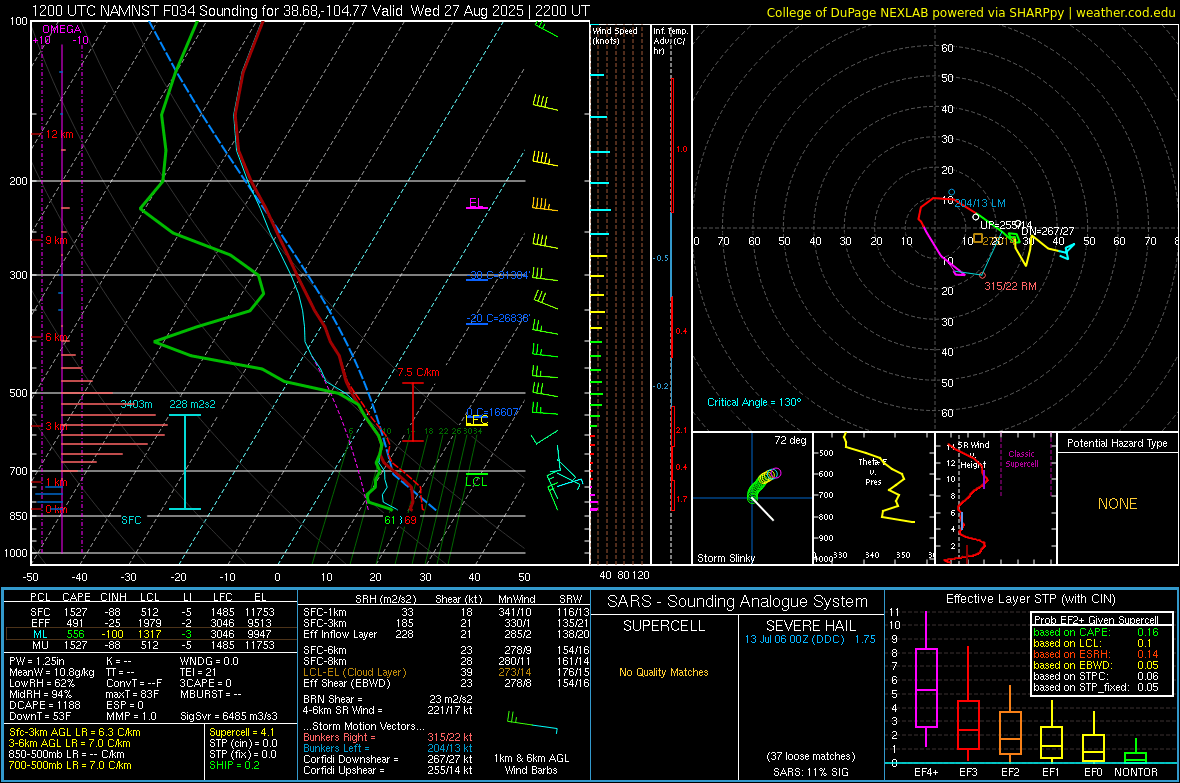Click the Effective Layer STP (with CIN) title

[x=1030, y=599]
